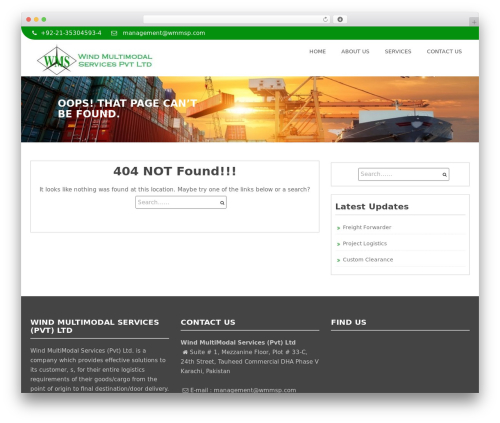Click the OOPS! THAT PAGE CAN'T BE FOUND banner text
Viewport: 500px width, 423px height.
127,109
